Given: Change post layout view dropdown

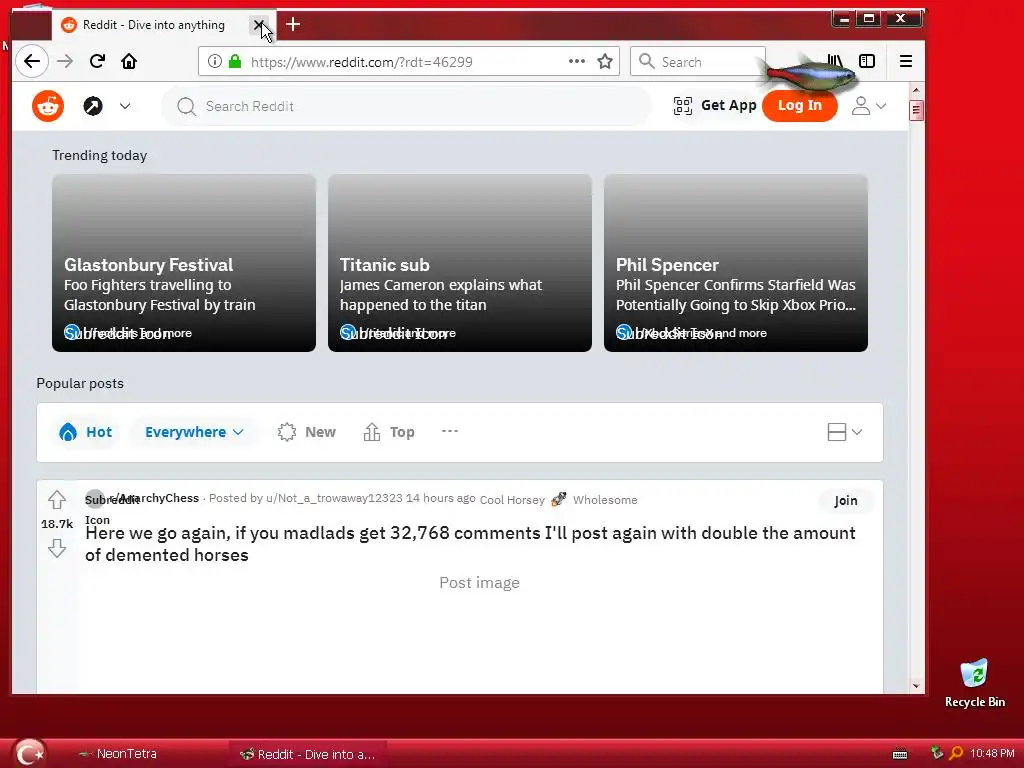Looking at the screenshot, I should [x=844, y=432].
